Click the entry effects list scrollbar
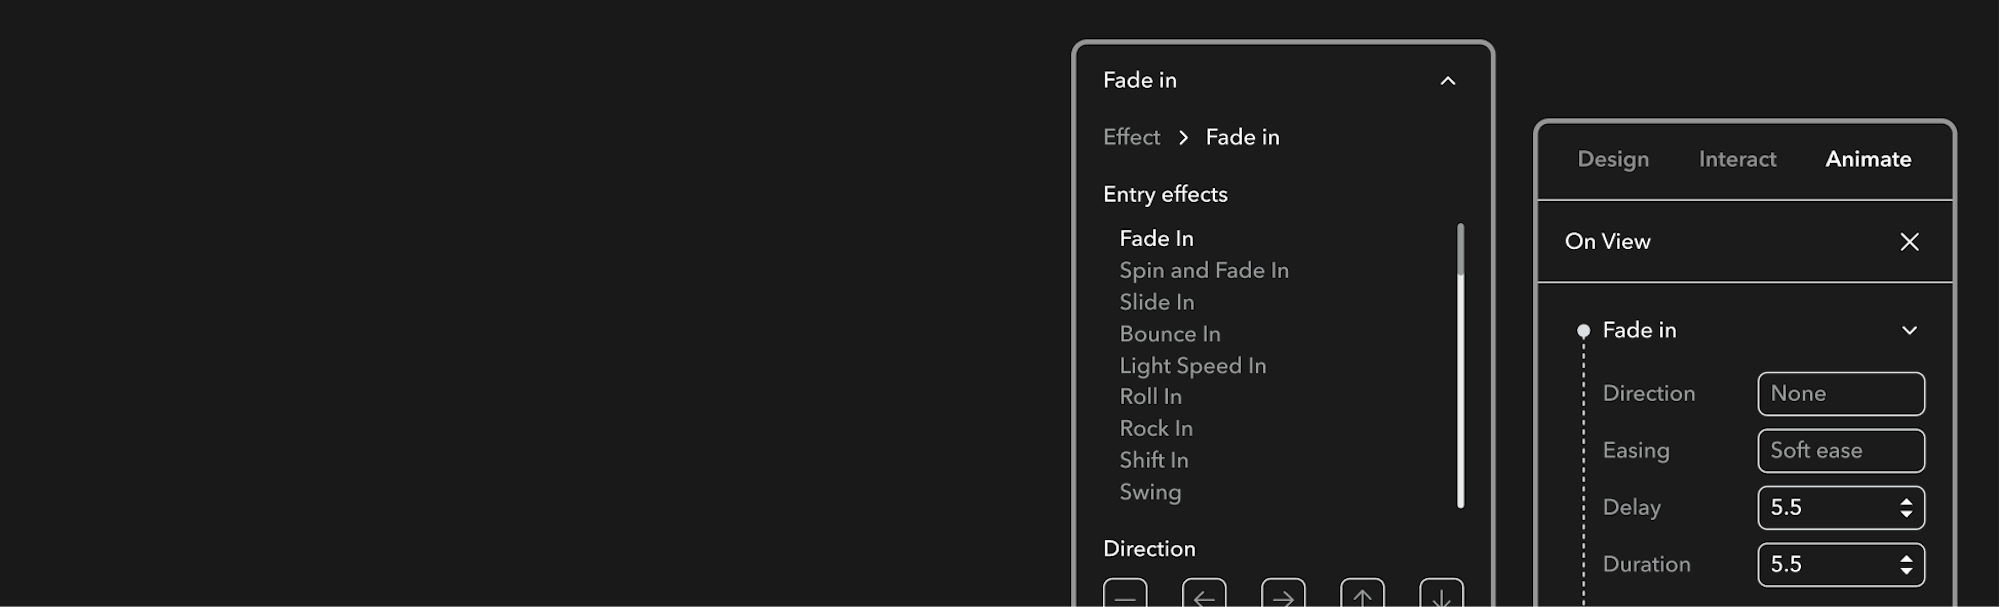Viewport: 2000px width, 607px height. coord(1460,365)
